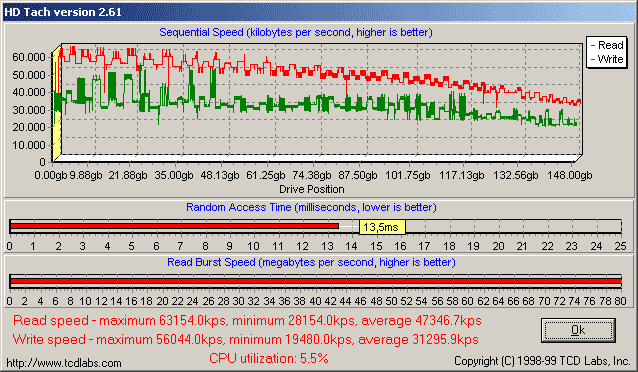Click the CPU utilization: 5.5% text

click(269, 358)
